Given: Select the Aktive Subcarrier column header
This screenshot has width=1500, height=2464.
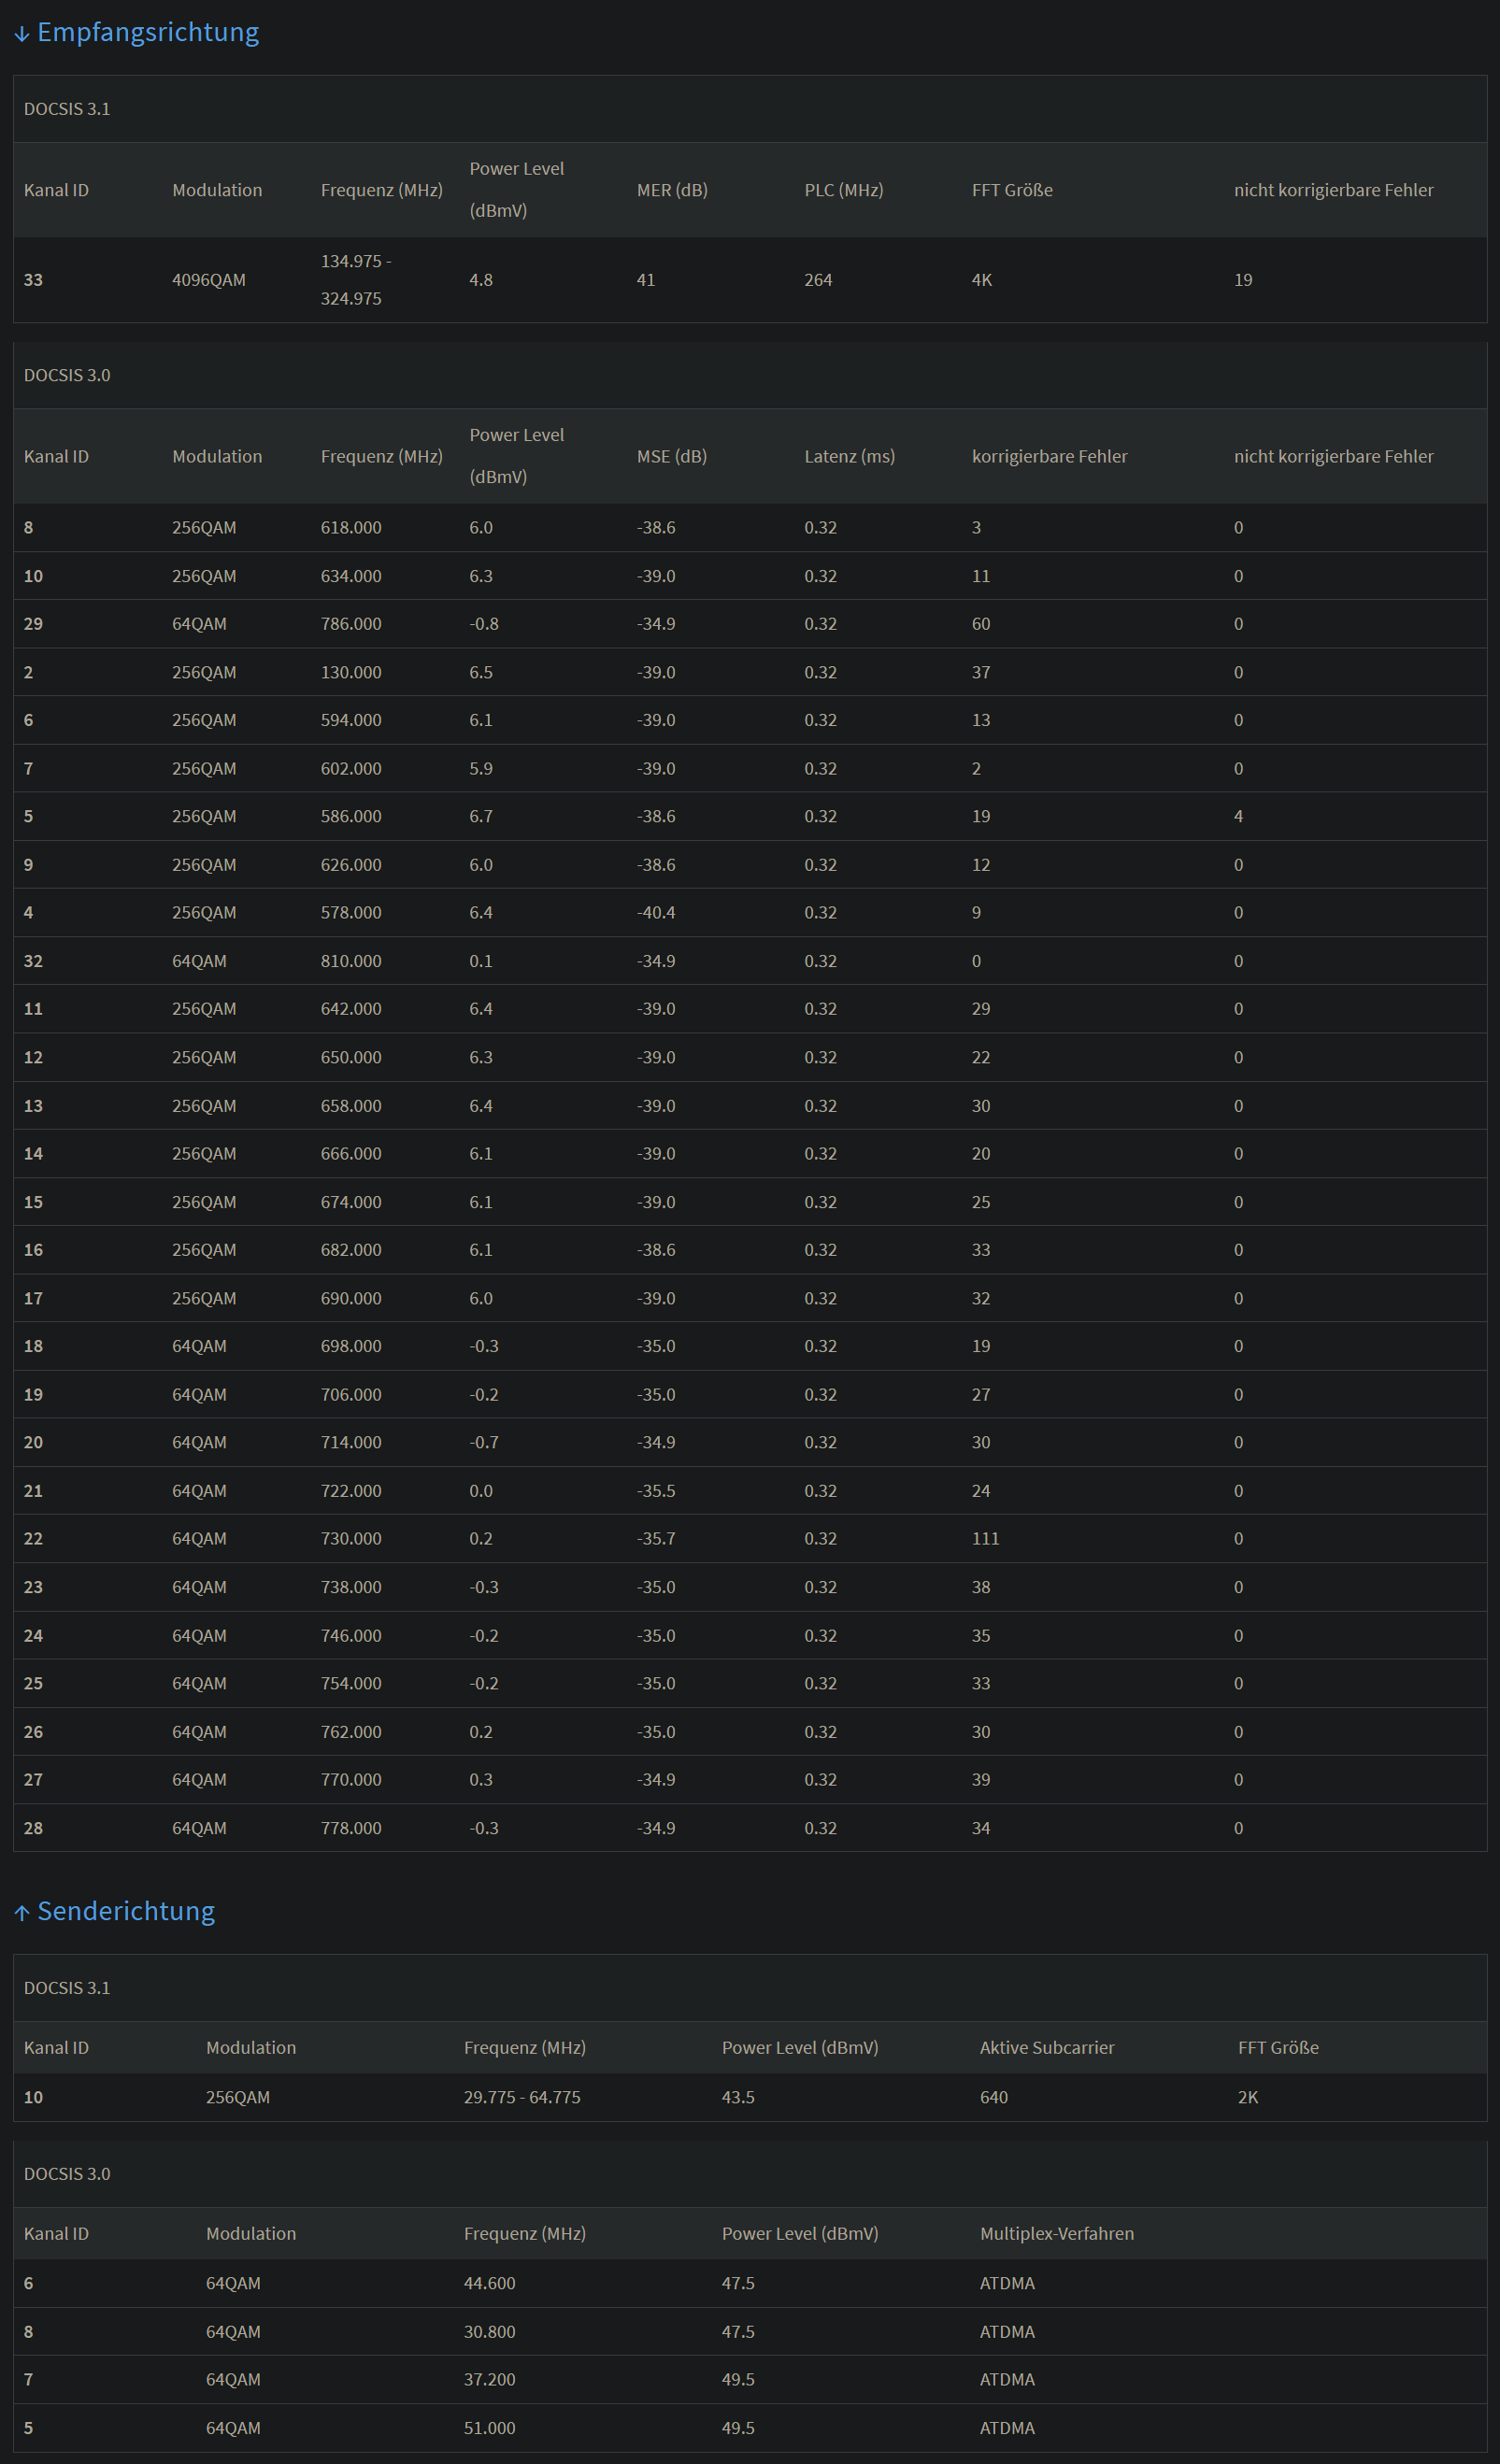Looking at the screenshot, I should 1046,2047.
